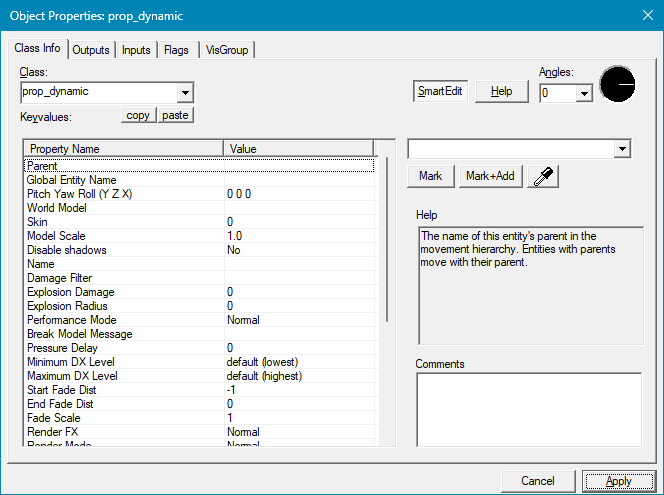
Task: Click the Mark button
Action: pyautogui.click(x=431, y=176)
